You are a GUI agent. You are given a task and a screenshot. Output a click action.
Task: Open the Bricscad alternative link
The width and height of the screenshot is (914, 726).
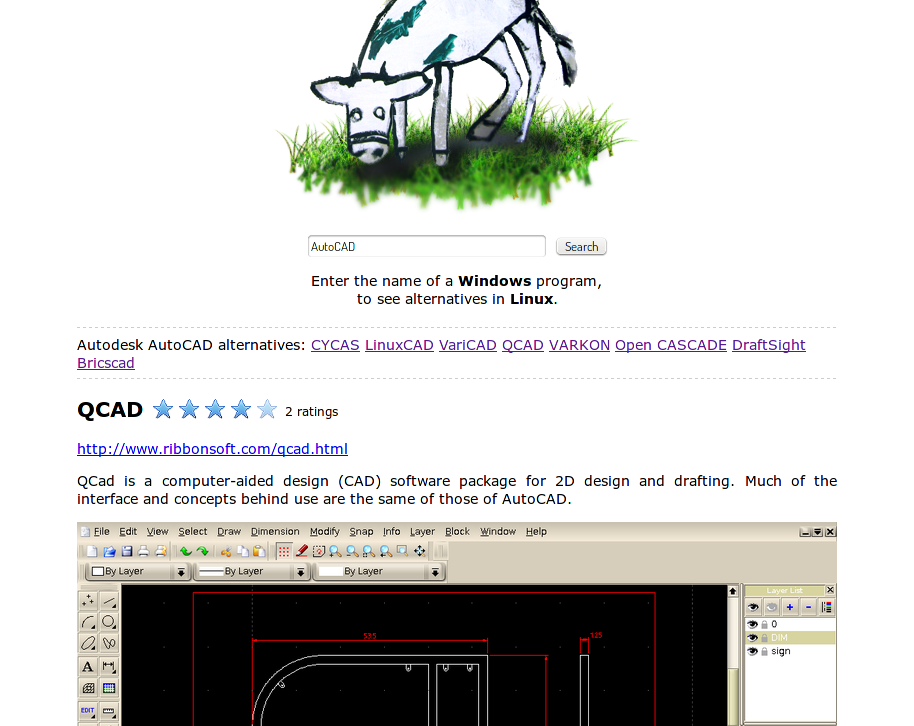tap(106, 363)
